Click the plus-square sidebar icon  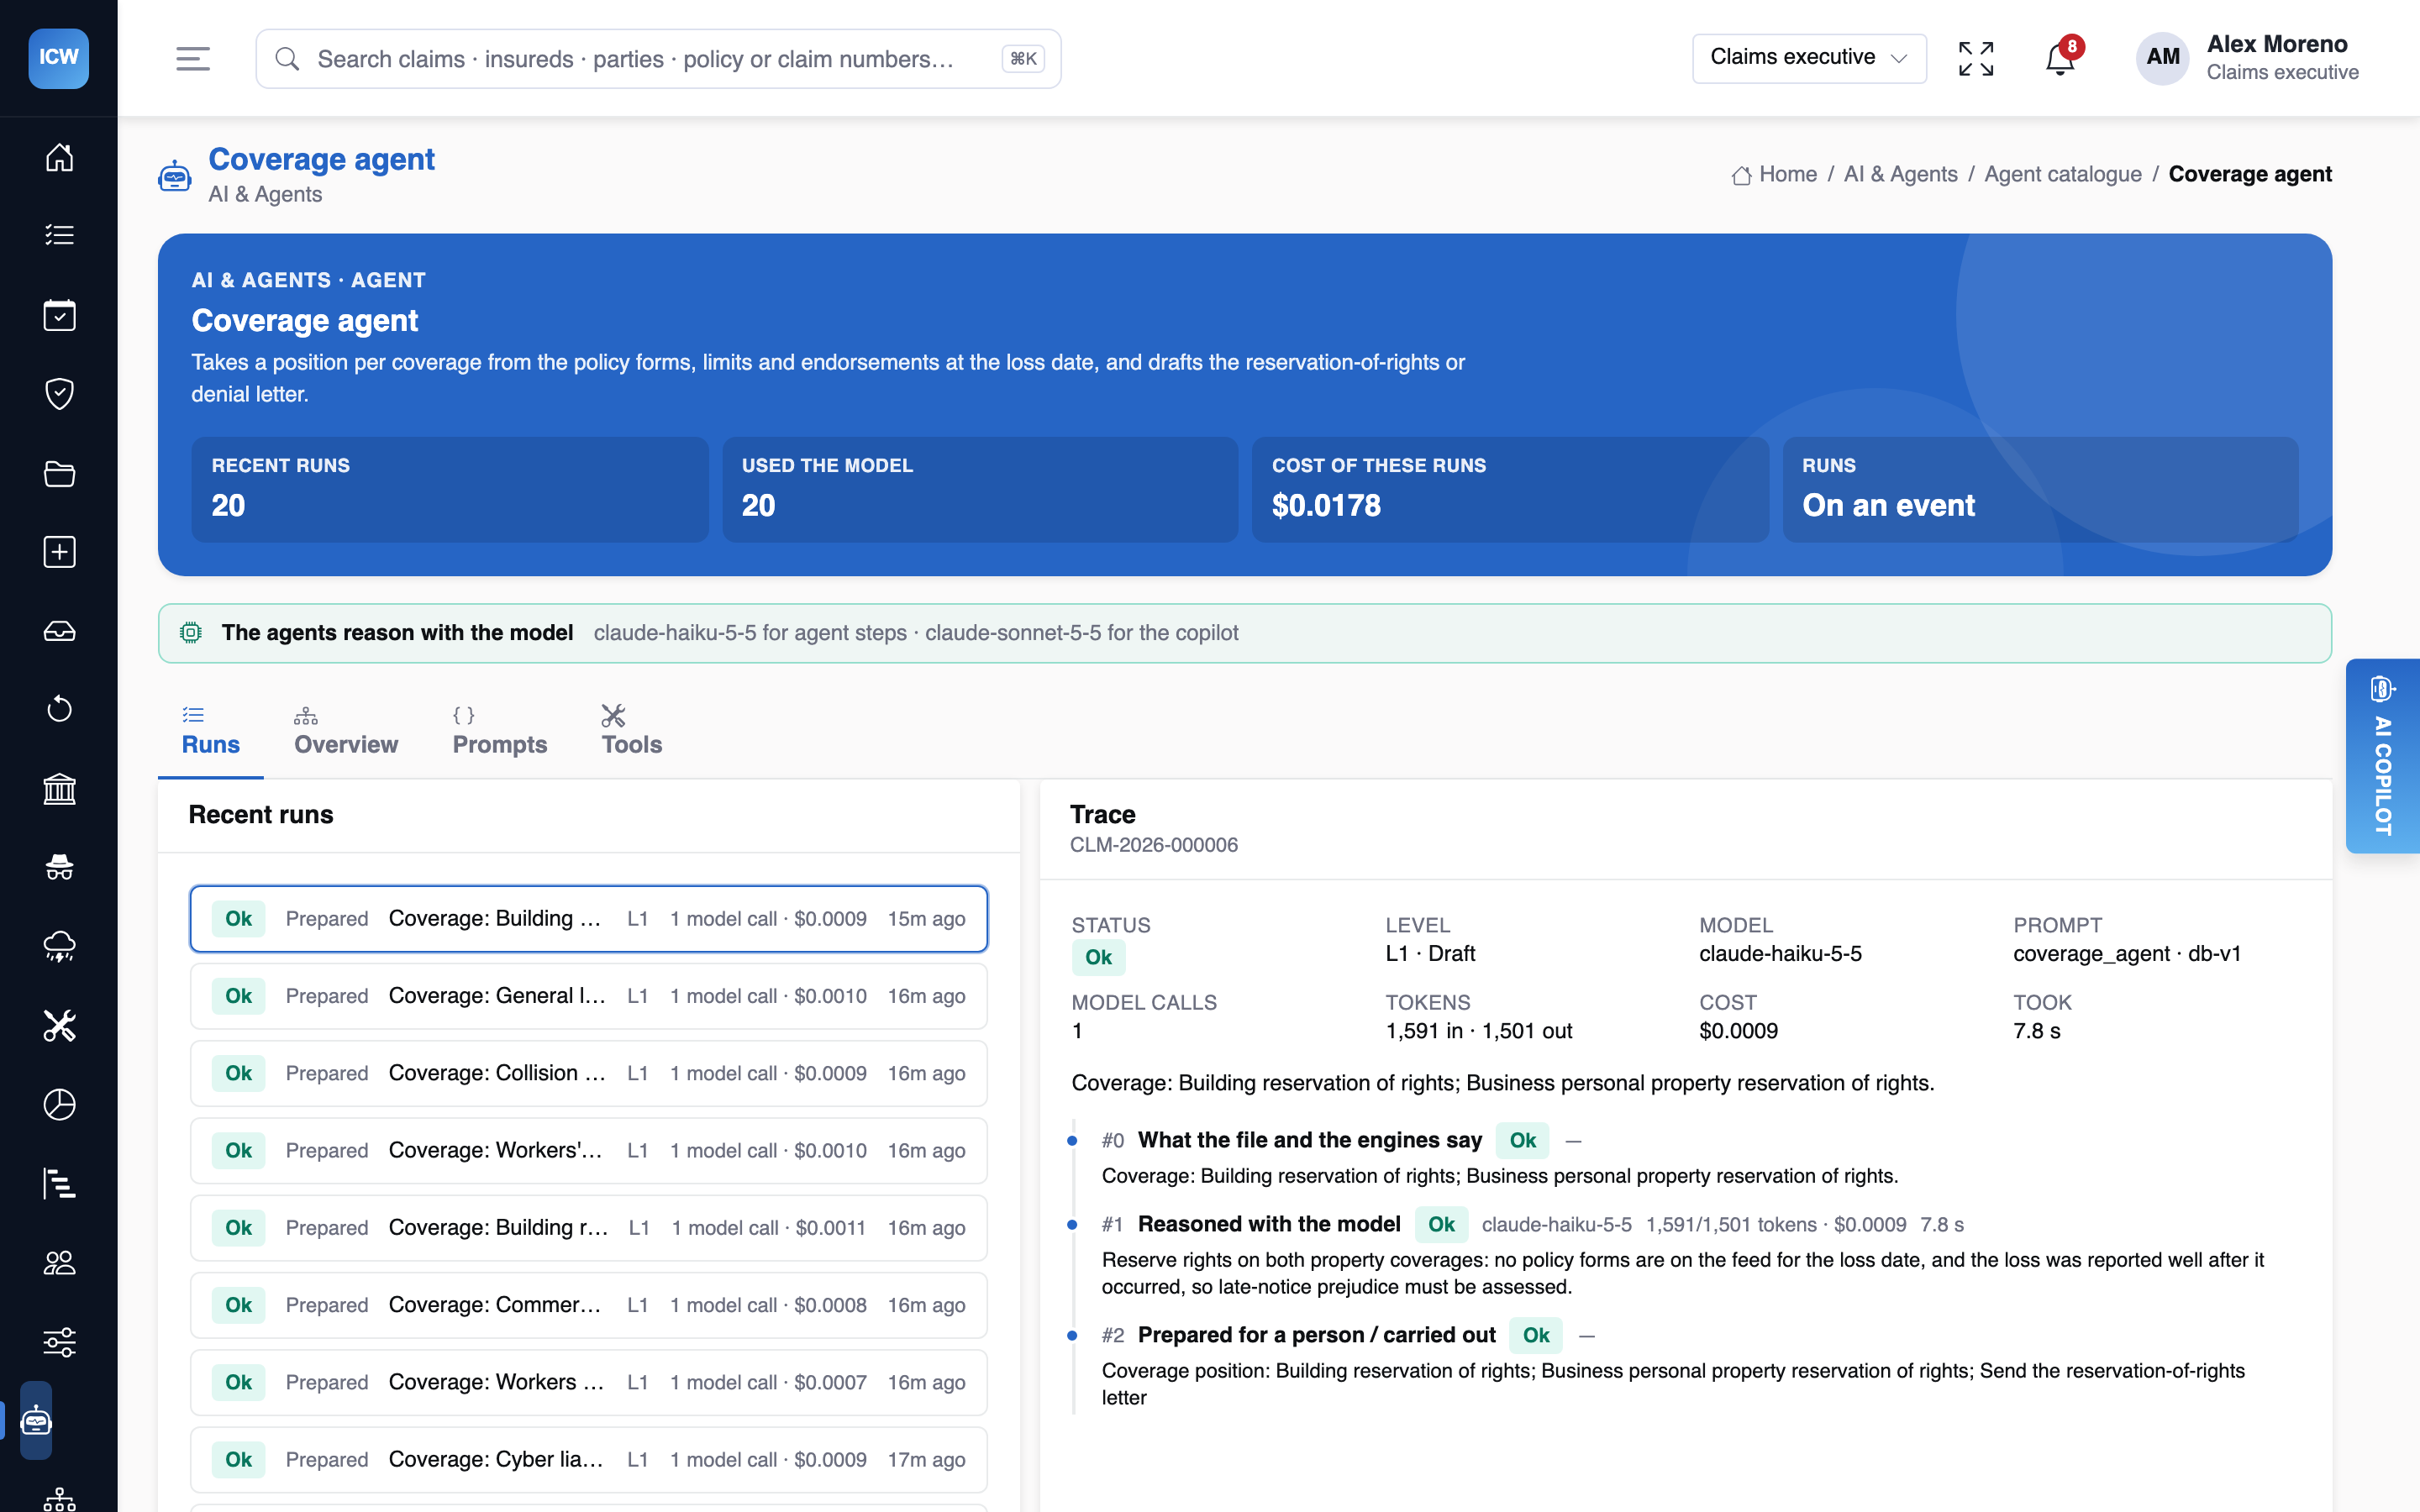[59, 552]
